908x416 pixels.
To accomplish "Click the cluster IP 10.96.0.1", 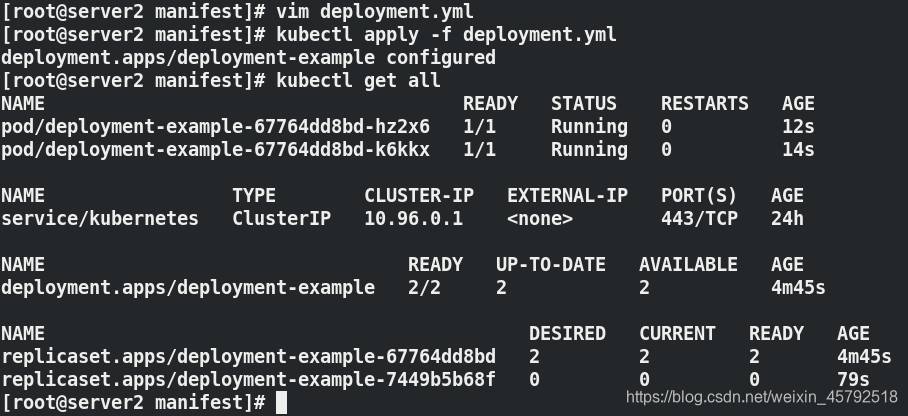I will pyautogui.click(x=413, y=219).
